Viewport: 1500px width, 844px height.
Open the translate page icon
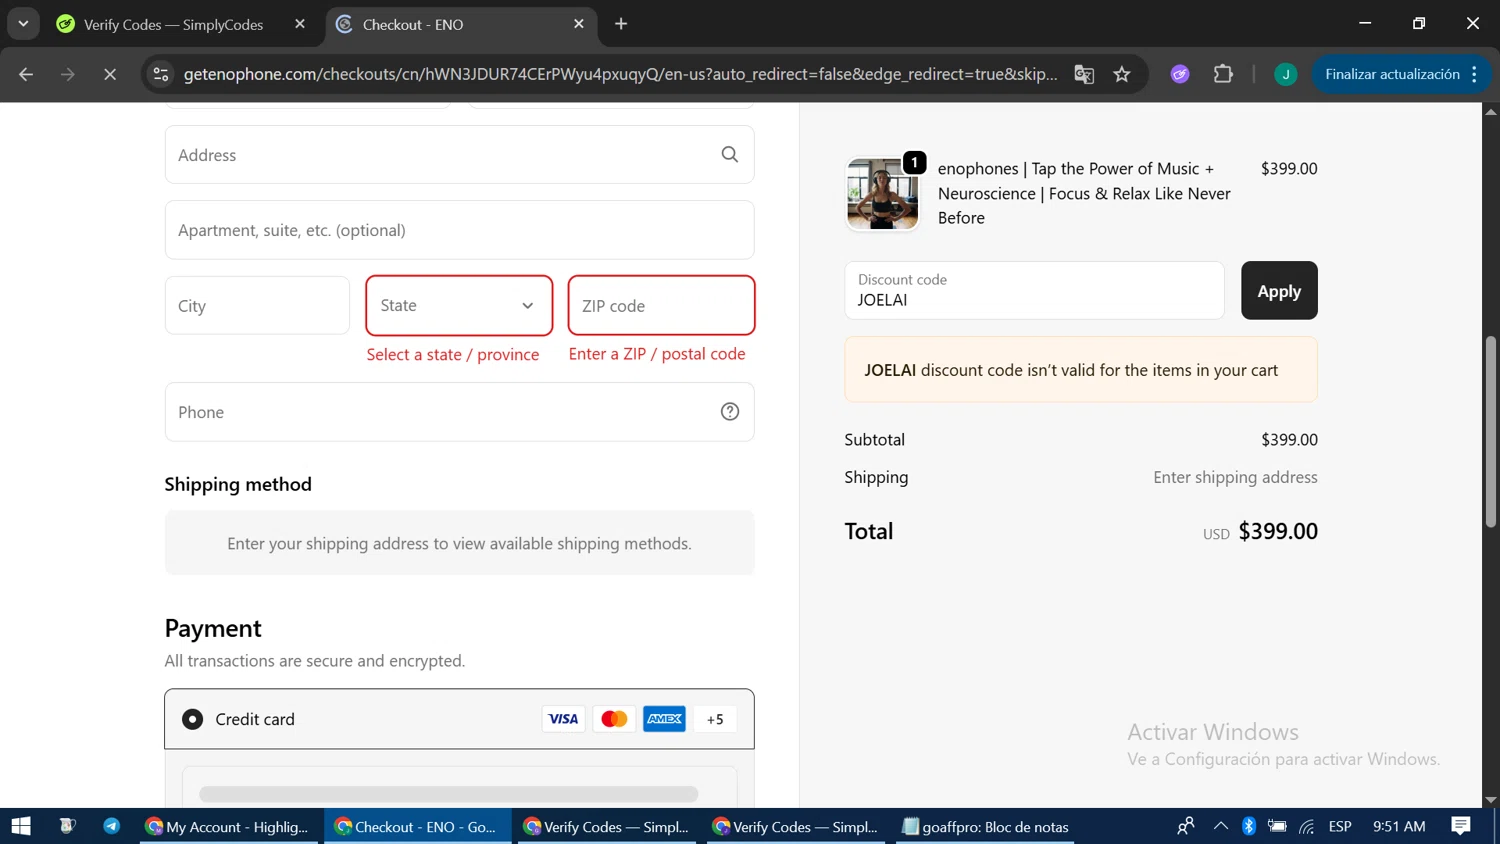(1084, 74)
